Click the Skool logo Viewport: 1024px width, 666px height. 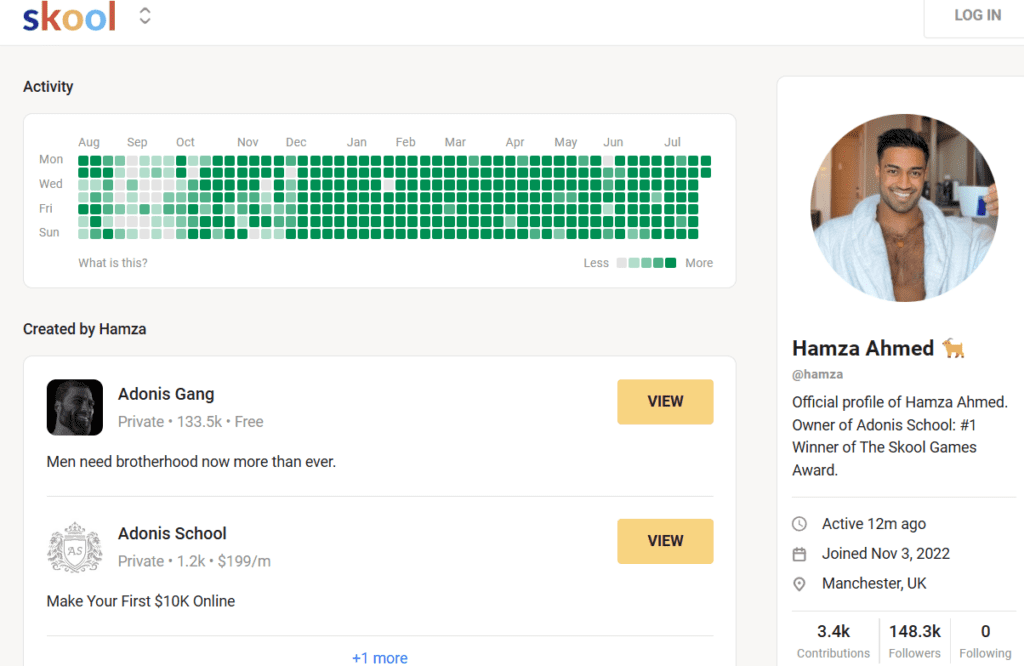[x=69, y=17]
